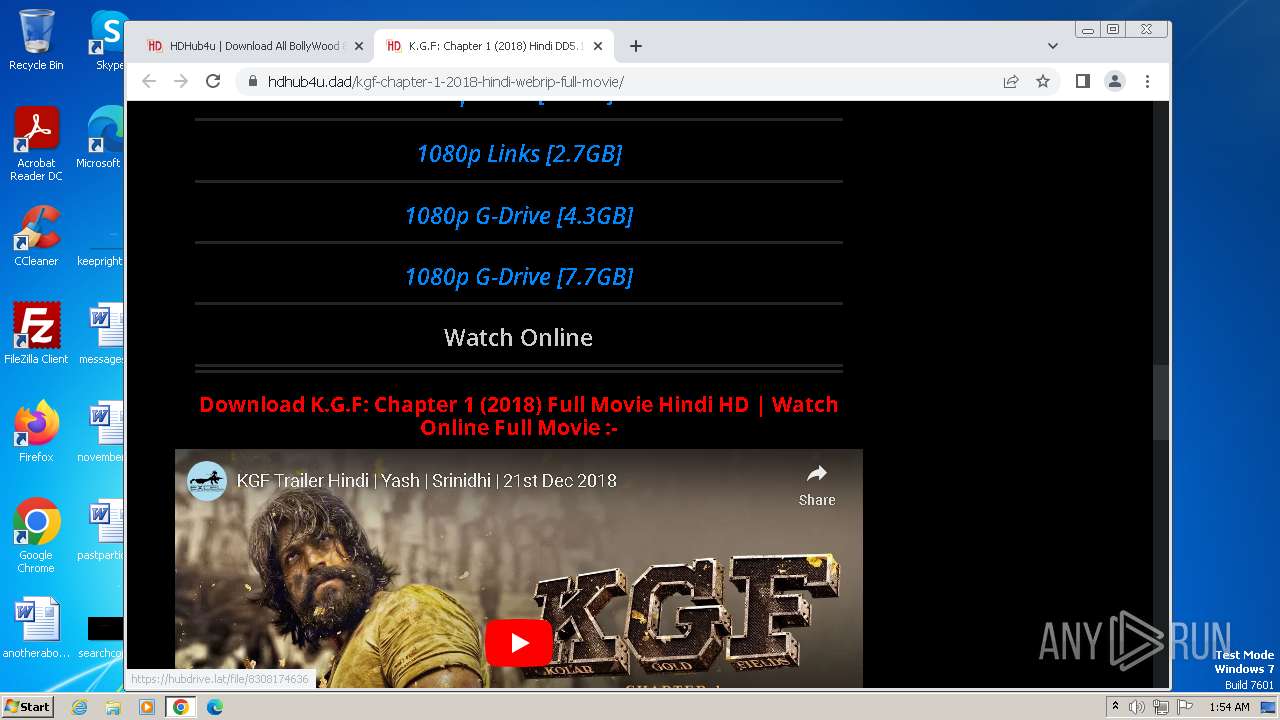
Task: Open Firefox desktop icon
Action: point(36,432)
